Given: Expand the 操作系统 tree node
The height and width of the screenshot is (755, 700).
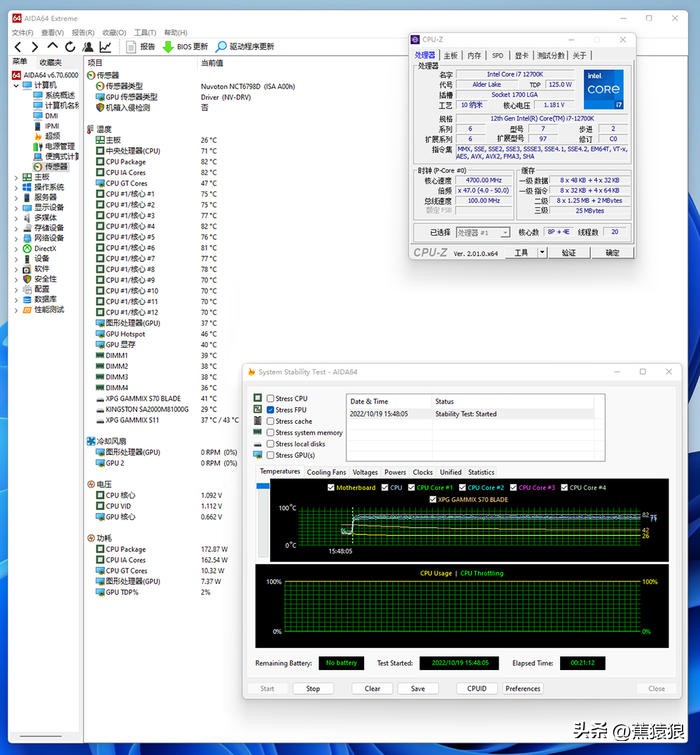Looking at the screenshot, I should pyautogui.click(x=16, y=187).
